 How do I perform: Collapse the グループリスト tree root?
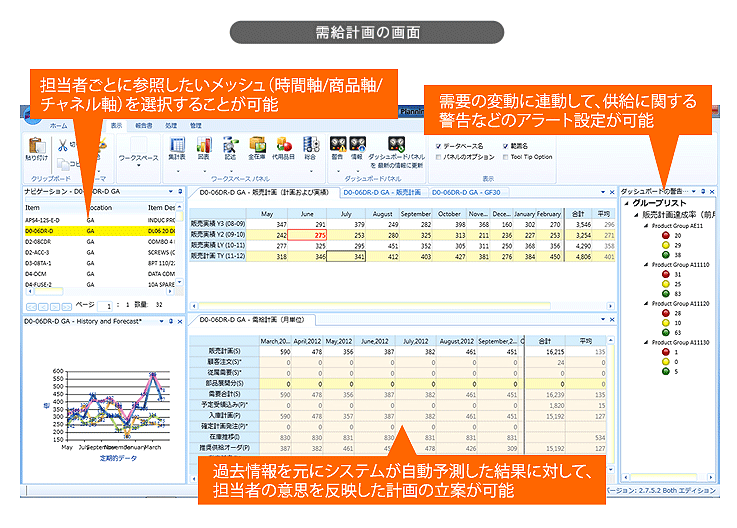(x=627, y=202)
